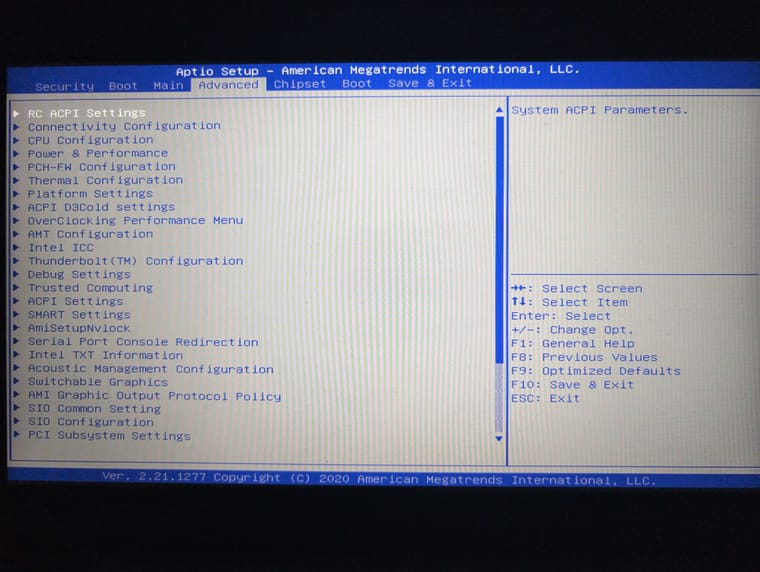The height and width of the screenshot is (572, 760).
Task: Click the F1: General Help hint
Action: [x=572, y=343]
